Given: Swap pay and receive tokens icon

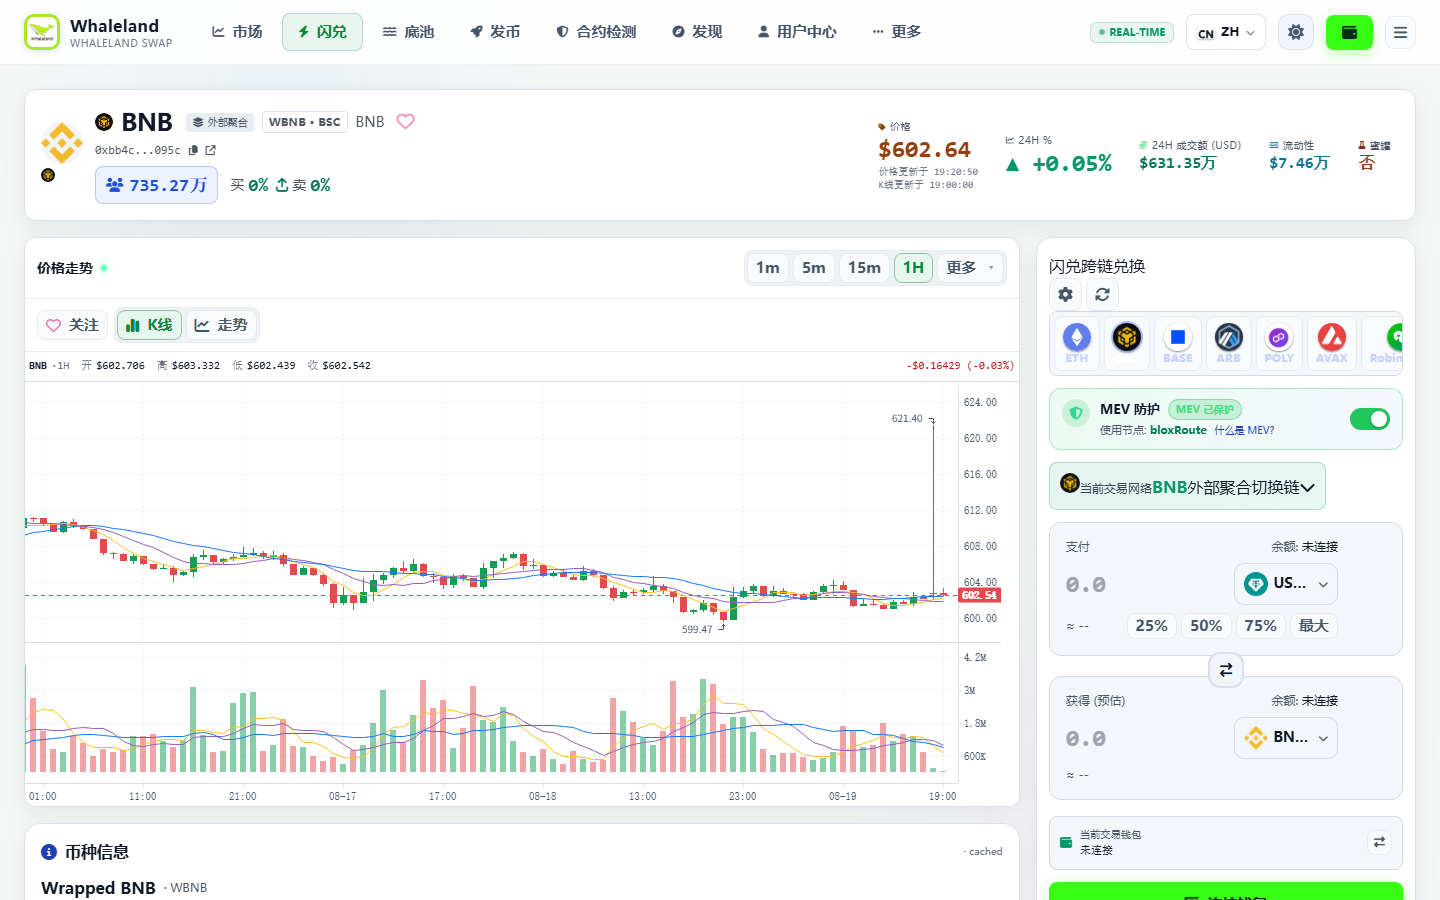Looking at the screenshot, I should point(1226,669).
